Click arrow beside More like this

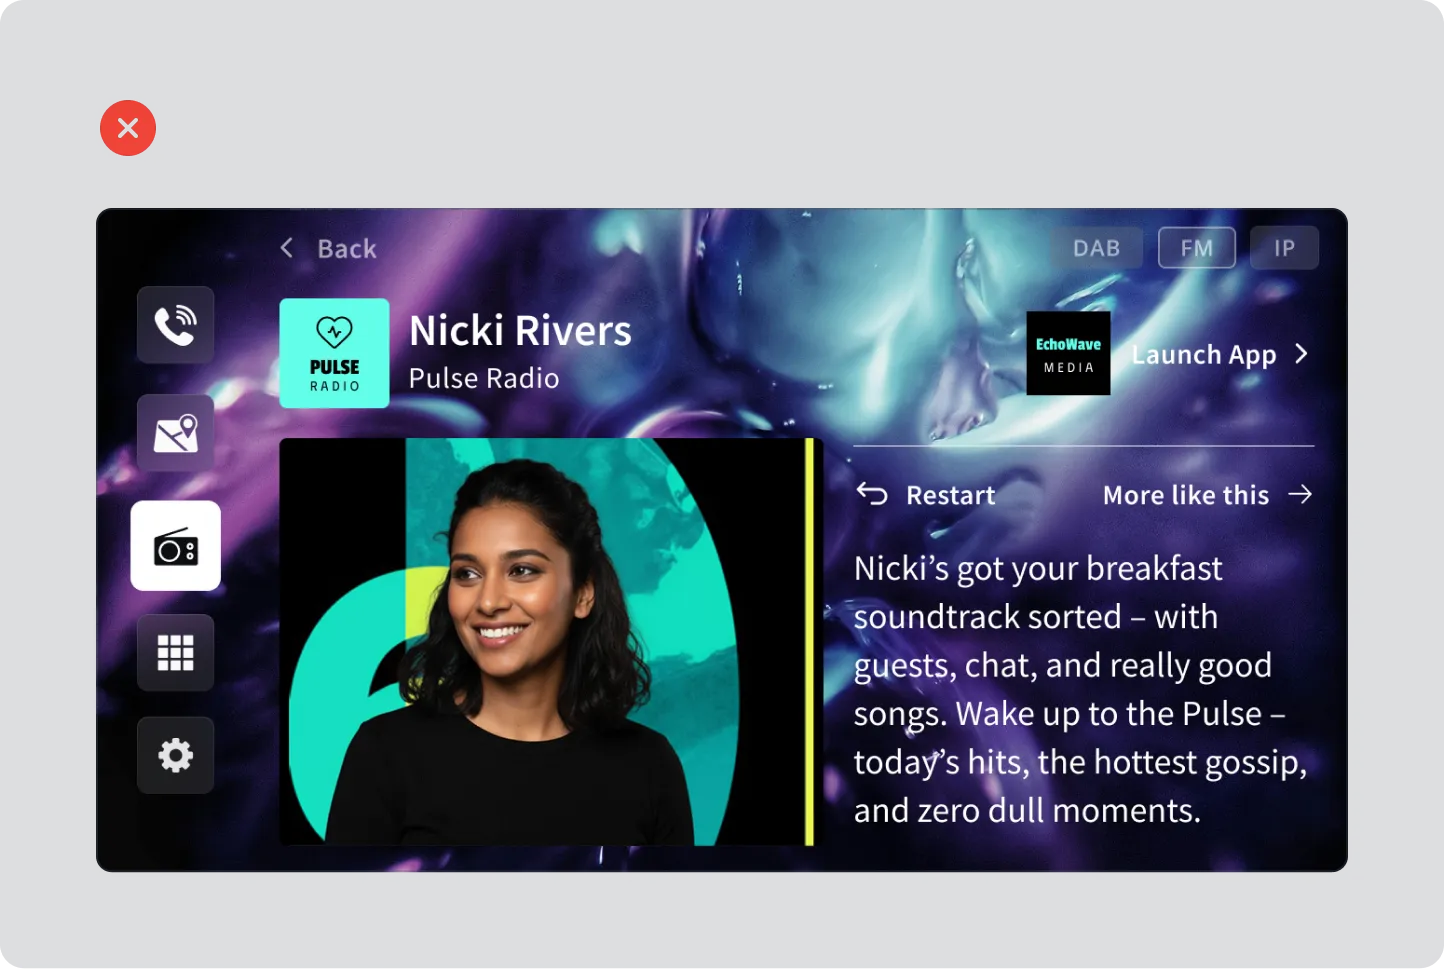(x=1300, y=494)
